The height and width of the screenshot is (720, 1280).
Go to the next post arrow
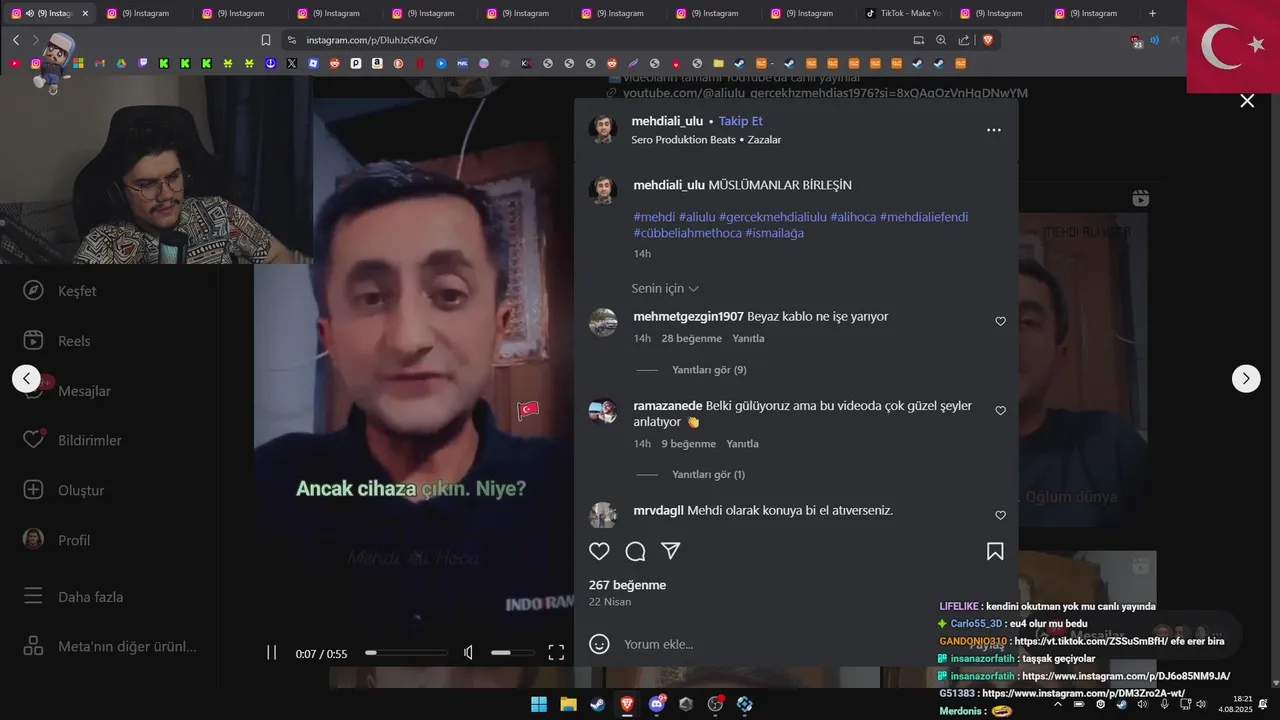1245,378
